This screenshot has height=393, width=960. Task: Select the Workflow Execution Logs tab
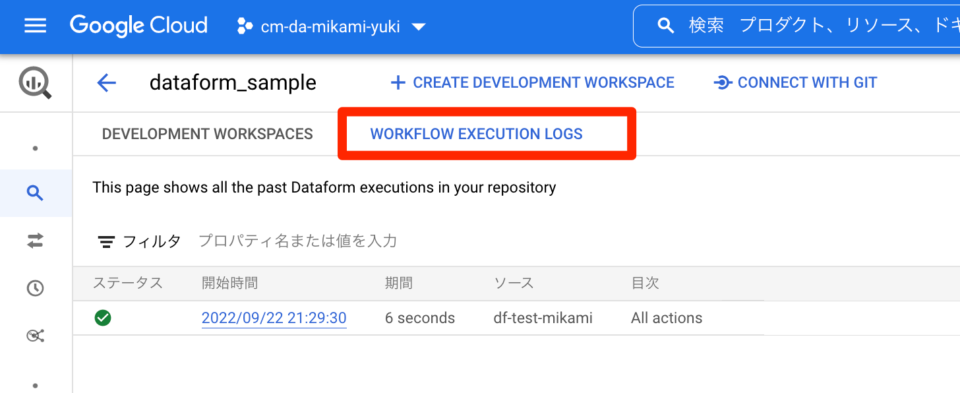tap(476, 133)
